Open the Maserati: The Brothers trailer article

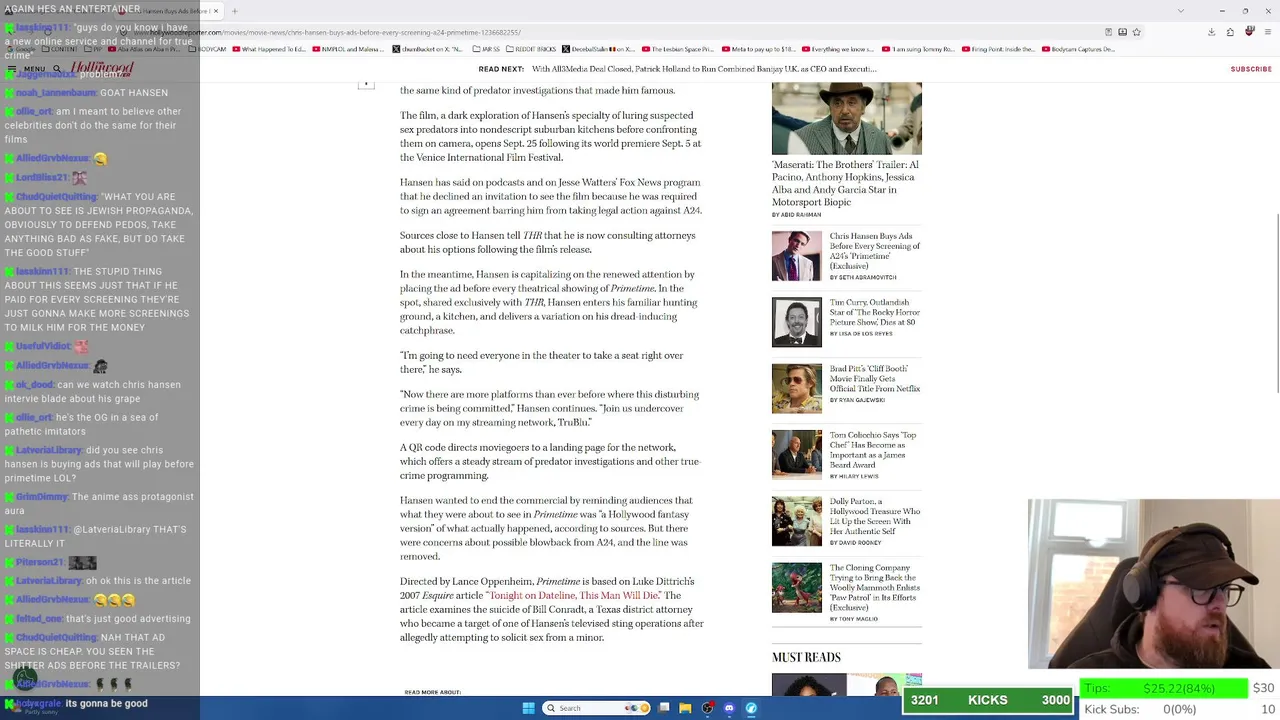click(x=845, y=183)
